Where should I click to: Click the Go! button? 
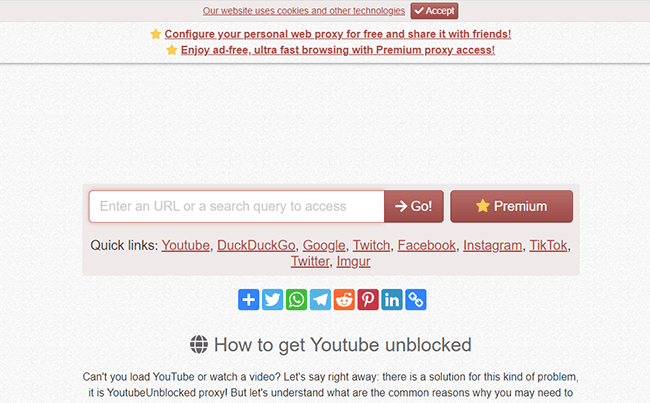point(414,206)
